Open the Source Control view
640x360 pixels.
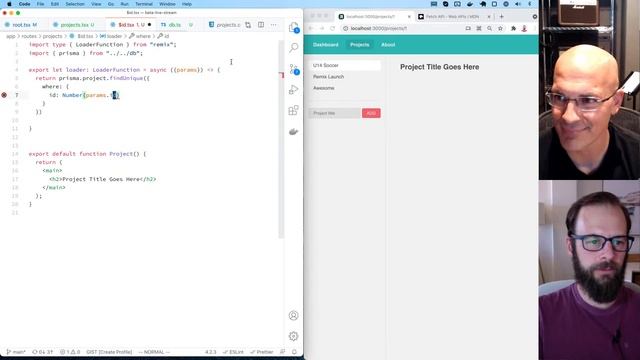pos(293,69)
